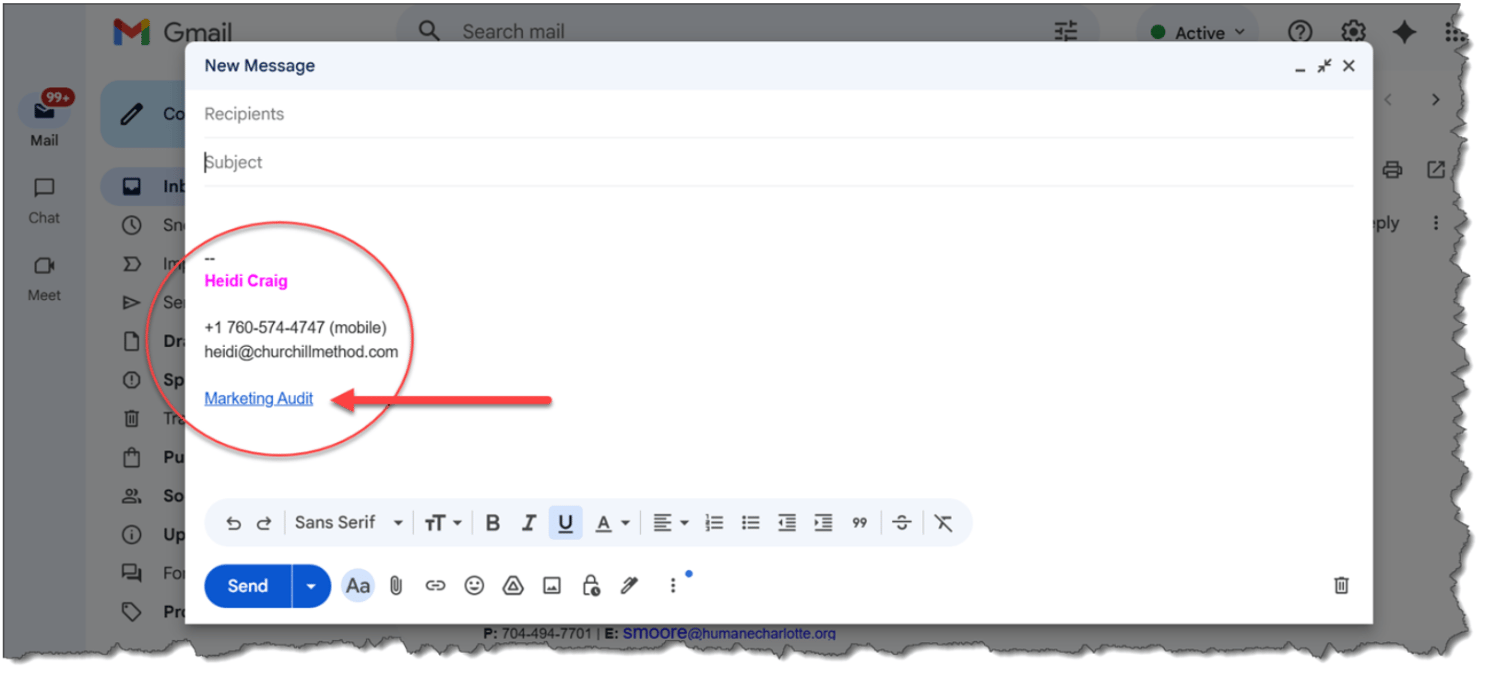Open Gmail Settings gear

1353,32
